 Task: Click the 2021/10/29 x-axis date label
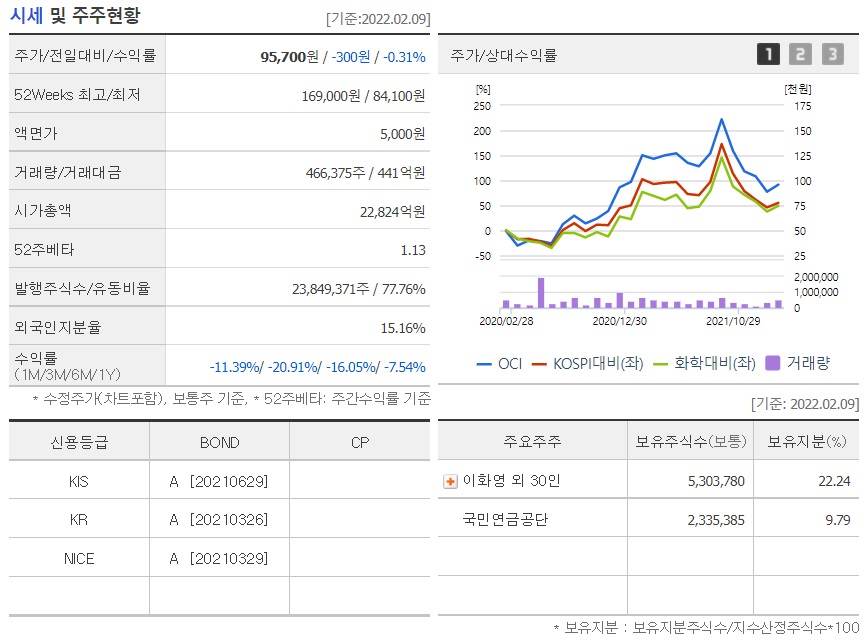coord(733,321)
